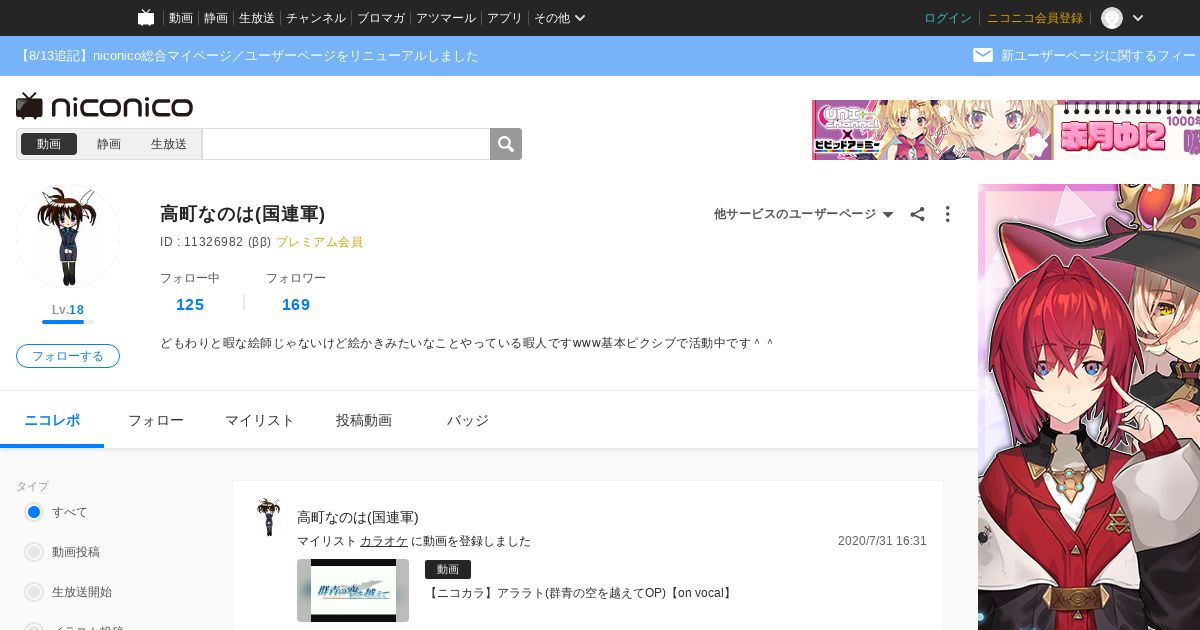Select the すべて type radio button
This screenshot has width=1200, height=630.
tap(34, 512)
